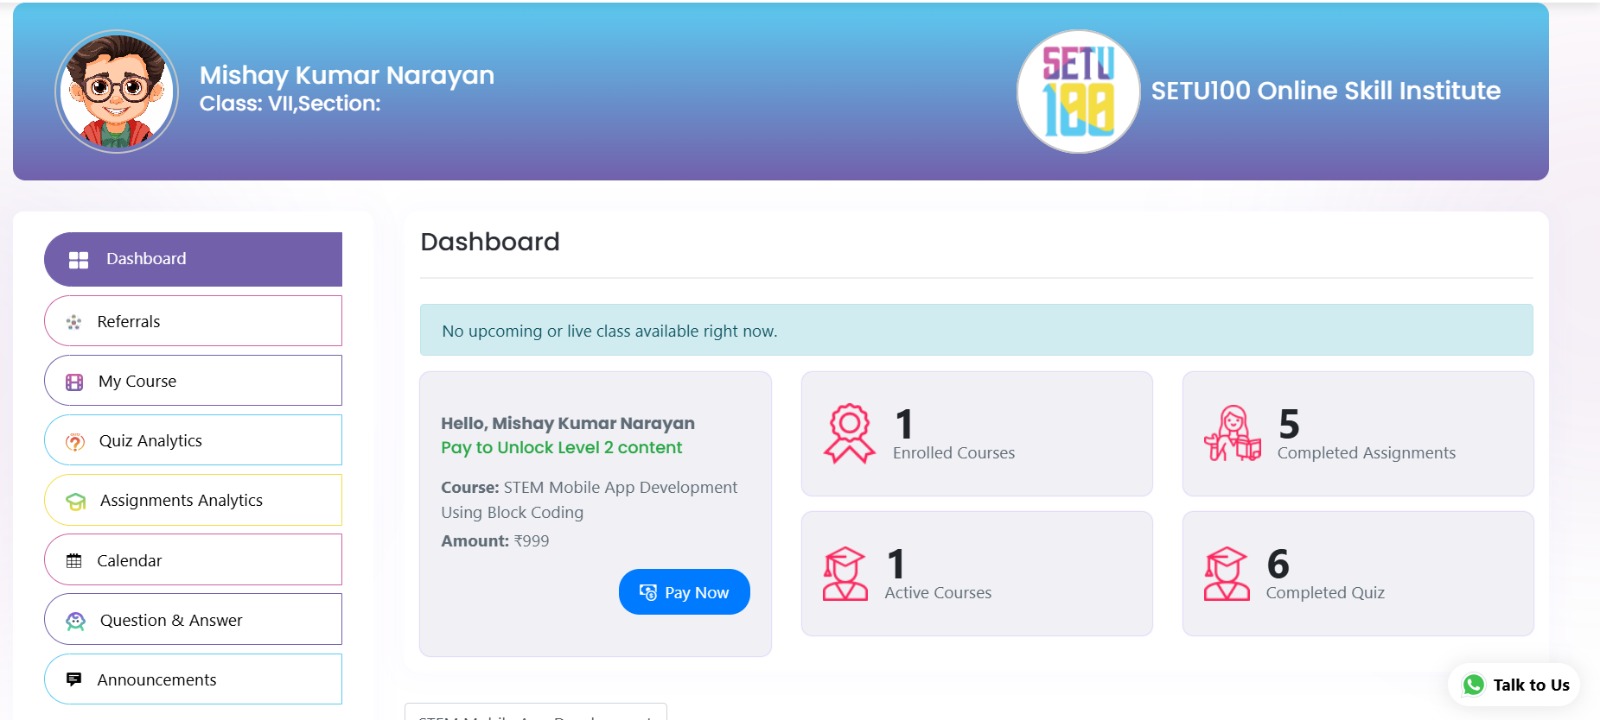This screenshot has height=720, width=1600.
Task: Click the Calendar icon in sidebar
Action: [x=74, y=561]
